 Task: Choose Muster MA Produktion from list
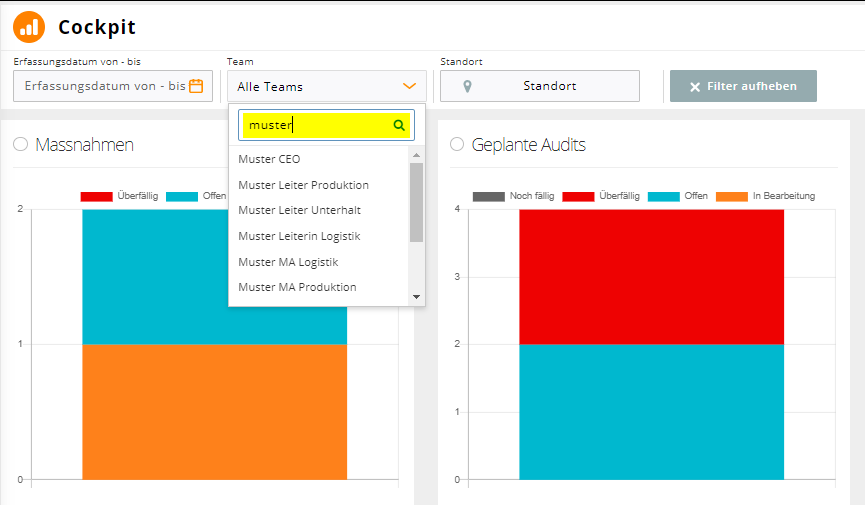tap(297, 287)
